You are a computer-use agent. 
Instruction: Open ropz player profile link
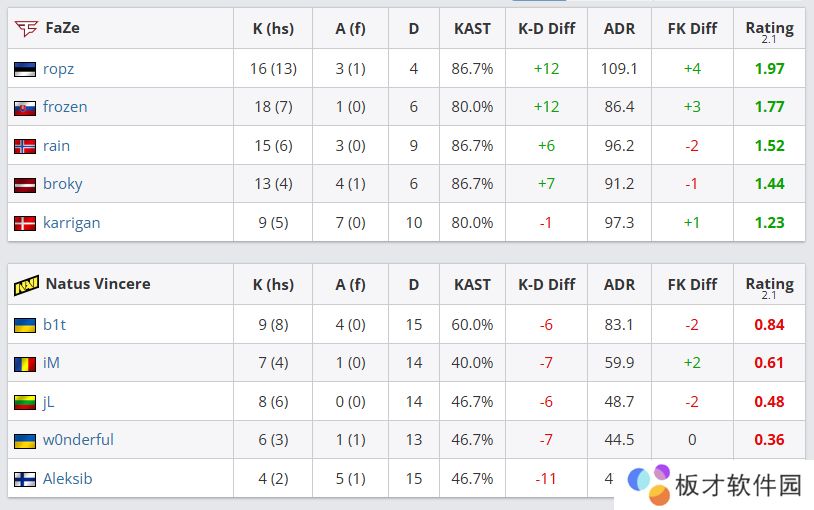[58, 69]
